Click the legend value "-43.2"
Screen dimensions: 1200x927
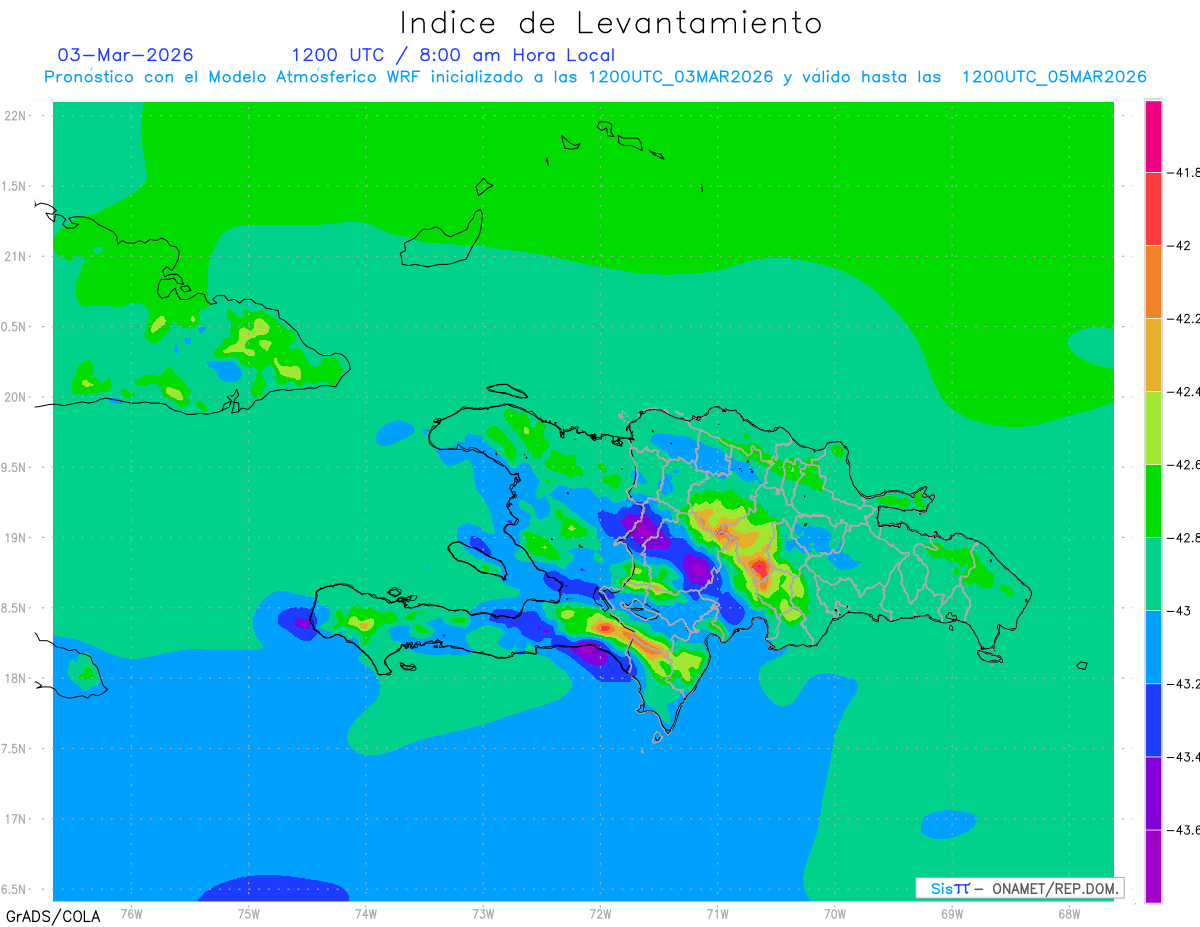[x=1185, y=683]
